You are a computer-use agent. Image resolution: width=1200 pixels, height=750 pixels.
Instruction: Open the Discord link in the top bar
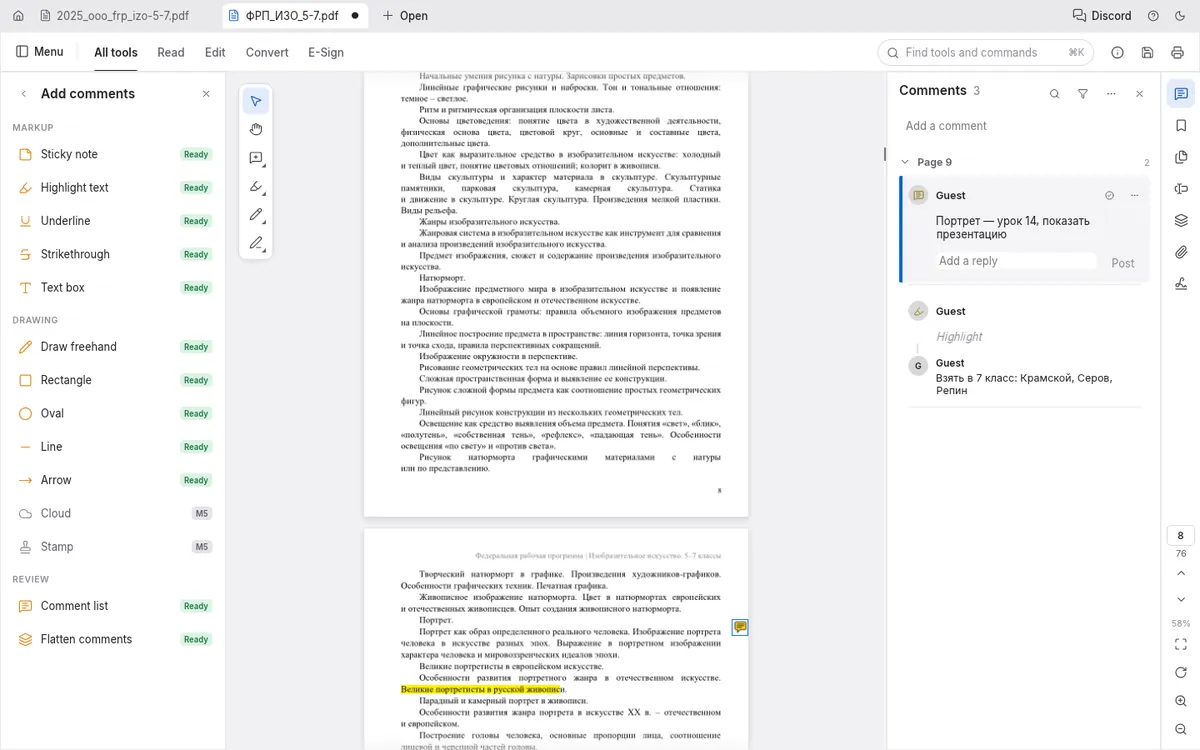tap(1102, 16)
